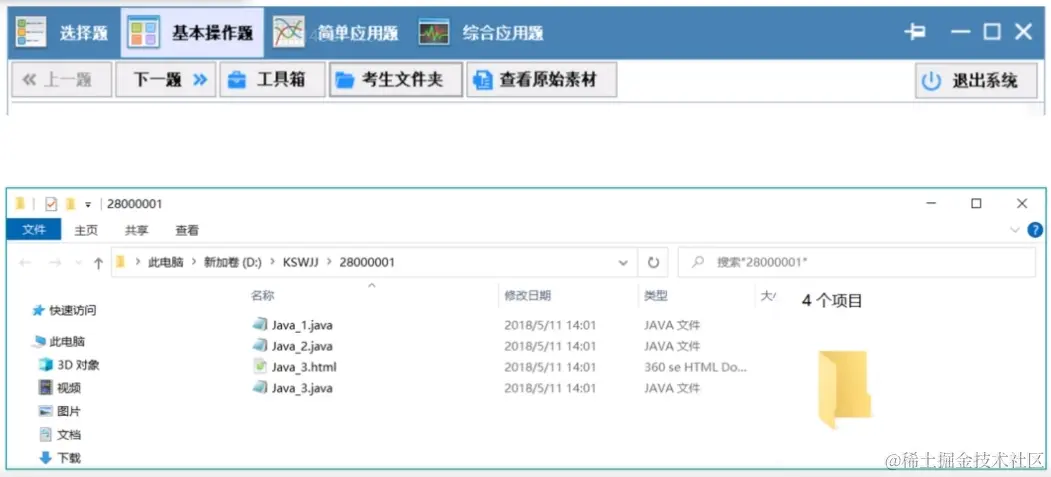Sort by 名称 column header
Image resolution: width=1051 pixels, height=477 pixels.
click(x=263, y=295)
